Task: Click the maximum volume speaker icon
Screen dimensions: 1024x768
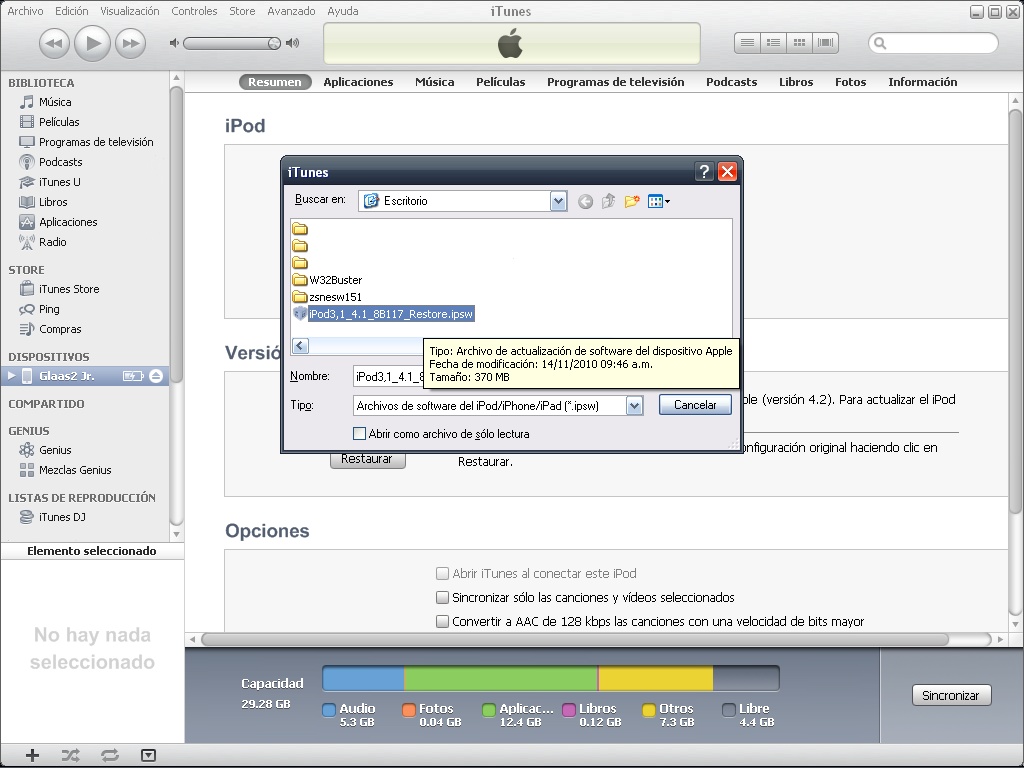Action: tap(293, 43)
